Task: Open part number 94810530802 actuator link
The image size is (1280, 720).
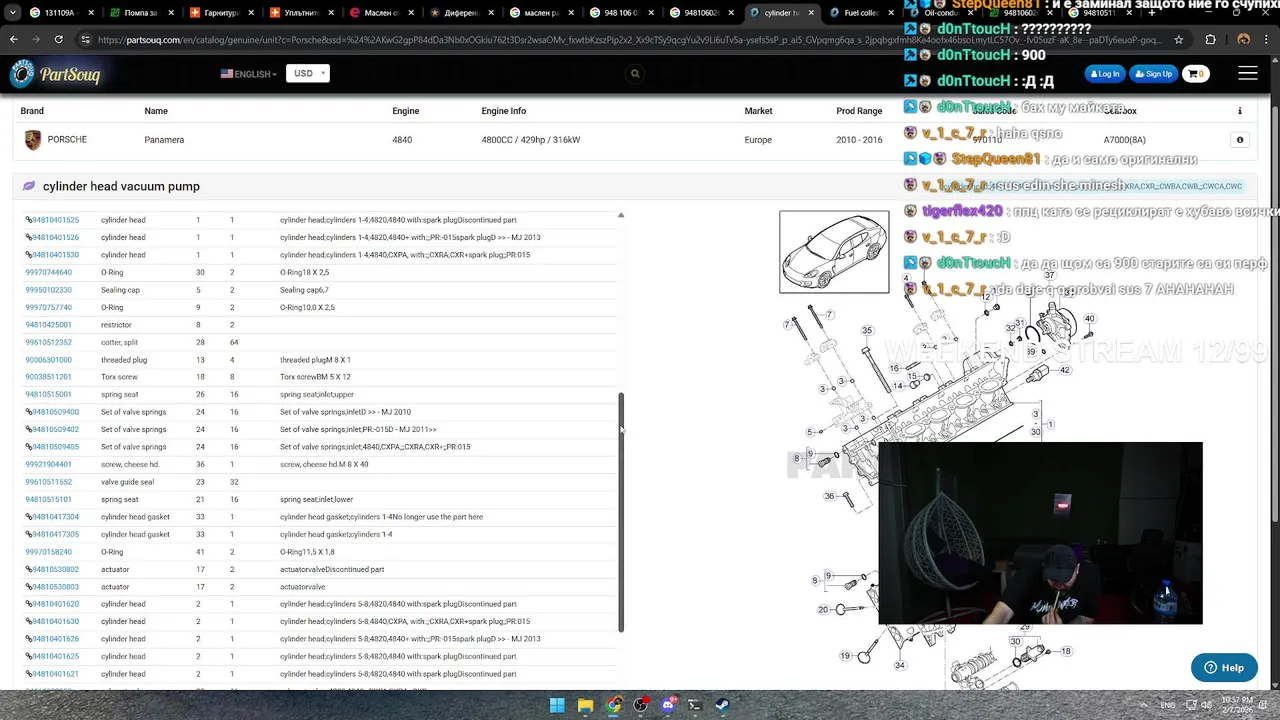Action: coord(55,569)
